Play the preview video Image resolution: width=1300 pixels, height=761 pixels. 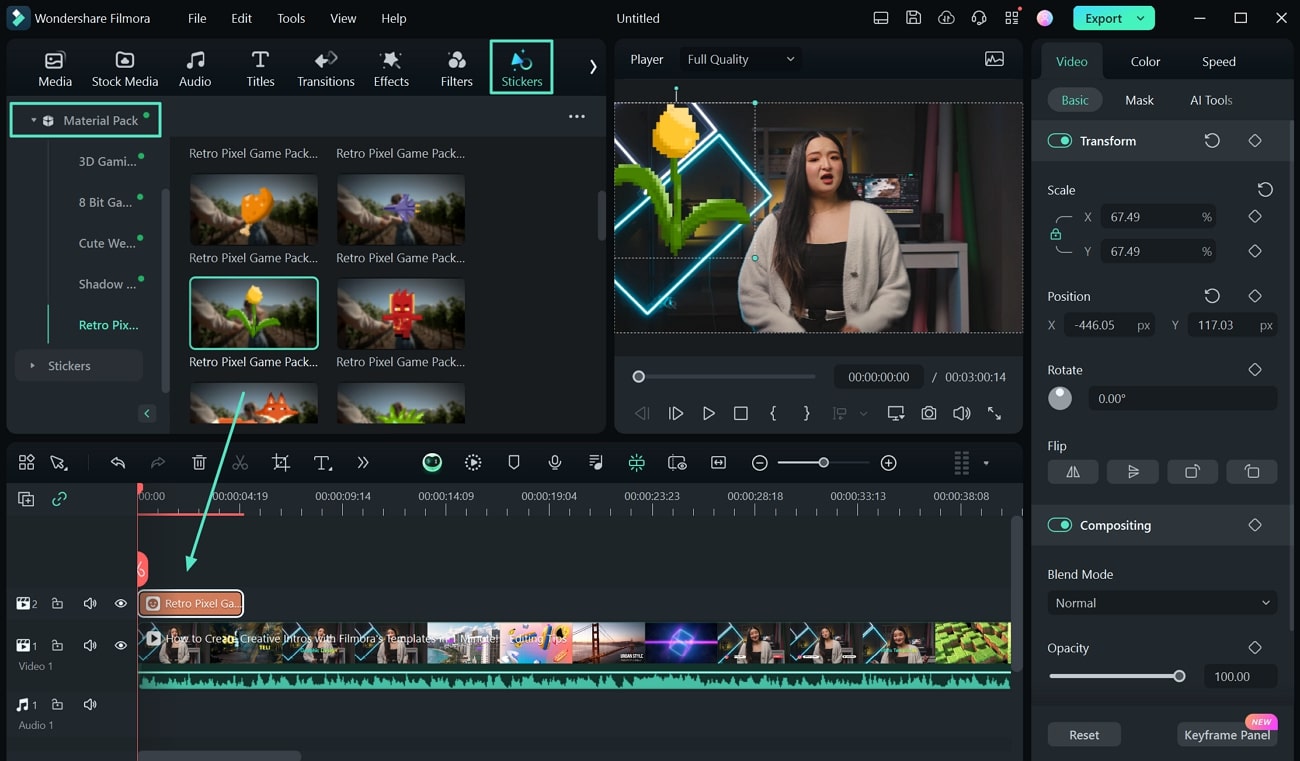tap(708, 413)
